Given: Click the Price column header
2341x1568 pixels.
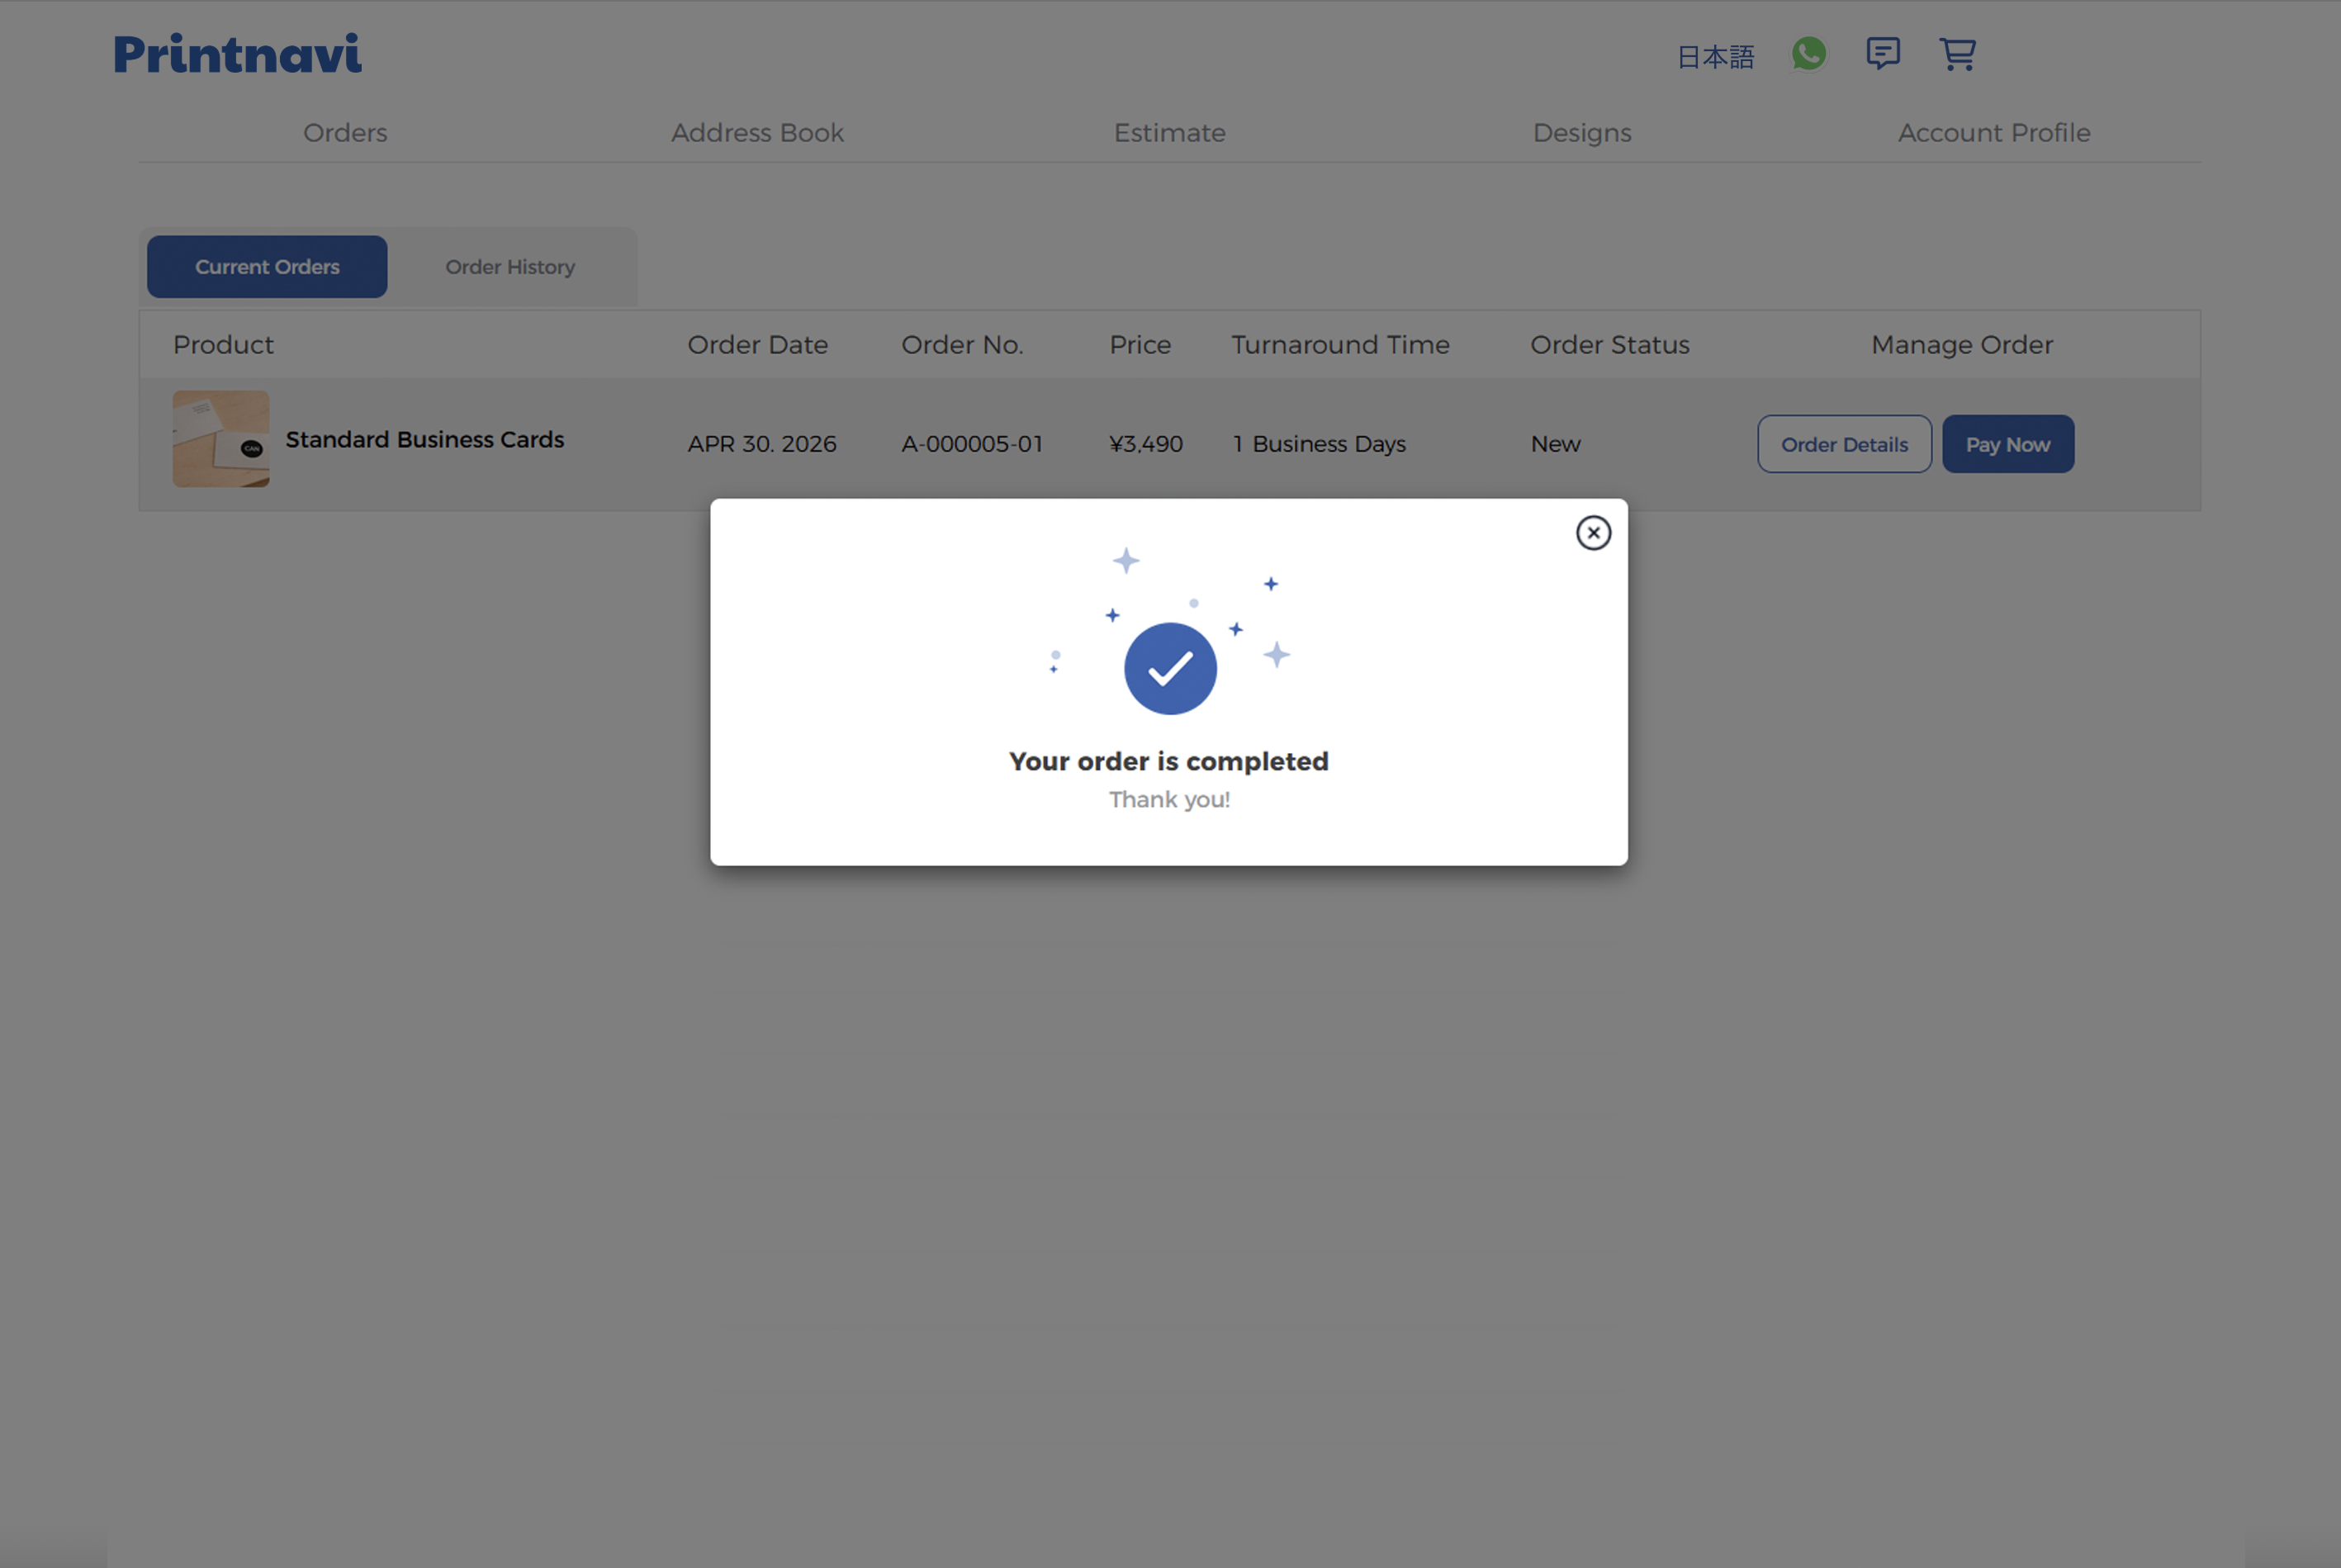Looking at the screenshot, I should (1140, 345).
